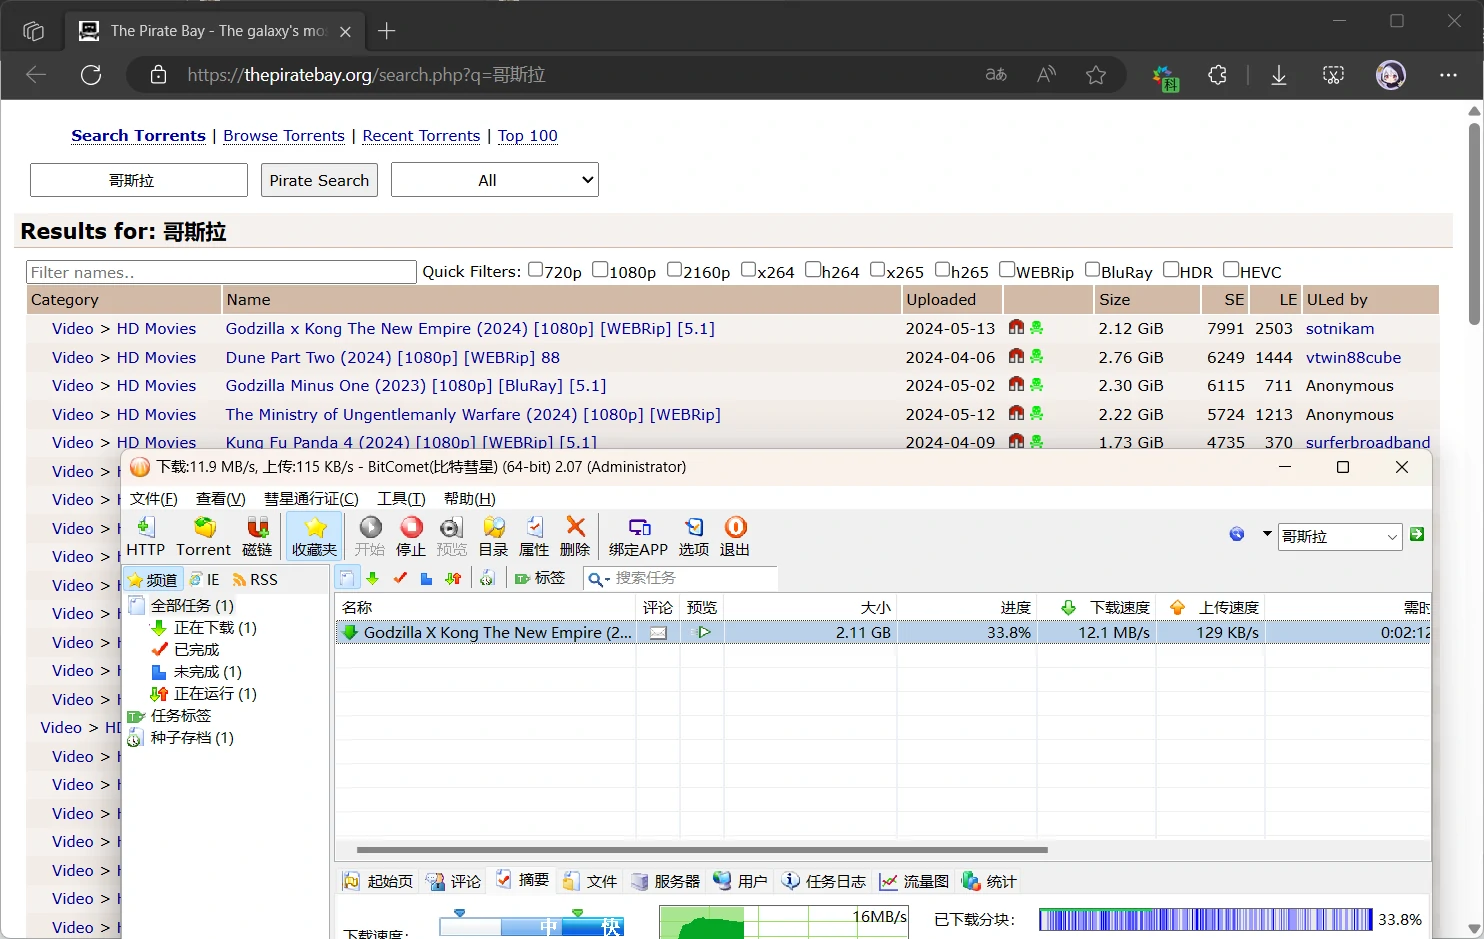Click the preview play icon in task row

coord(703,632)
